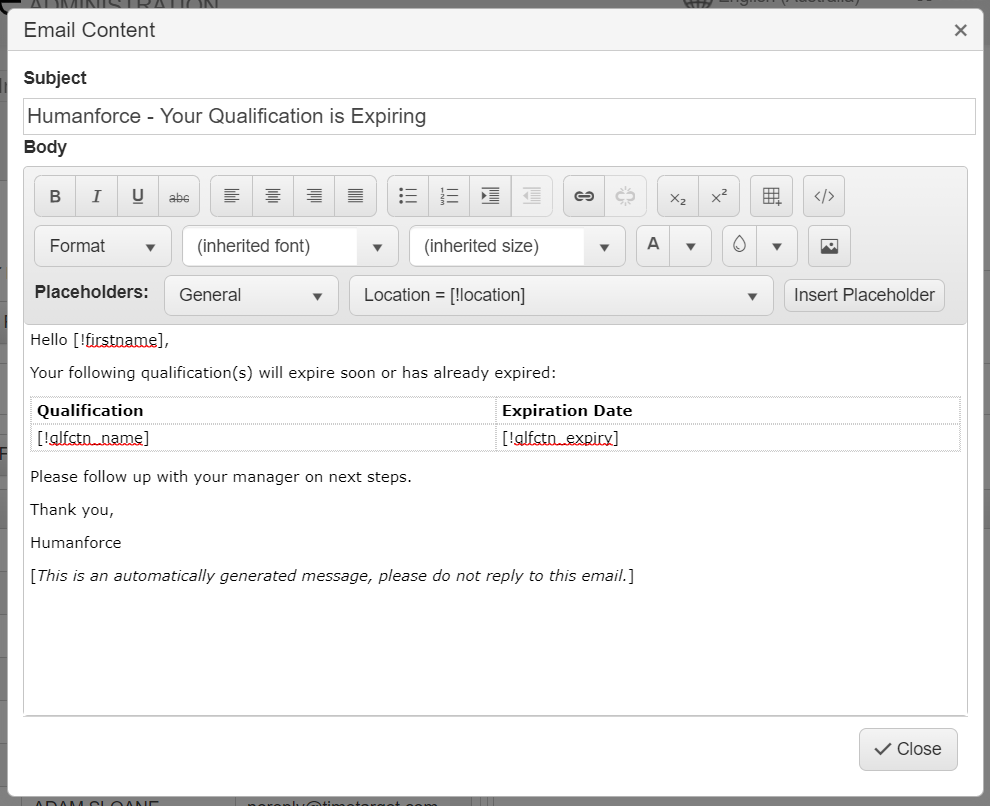Click the Insert Placeholder button
The image size is (990, 806).
[x=864, y=295]
